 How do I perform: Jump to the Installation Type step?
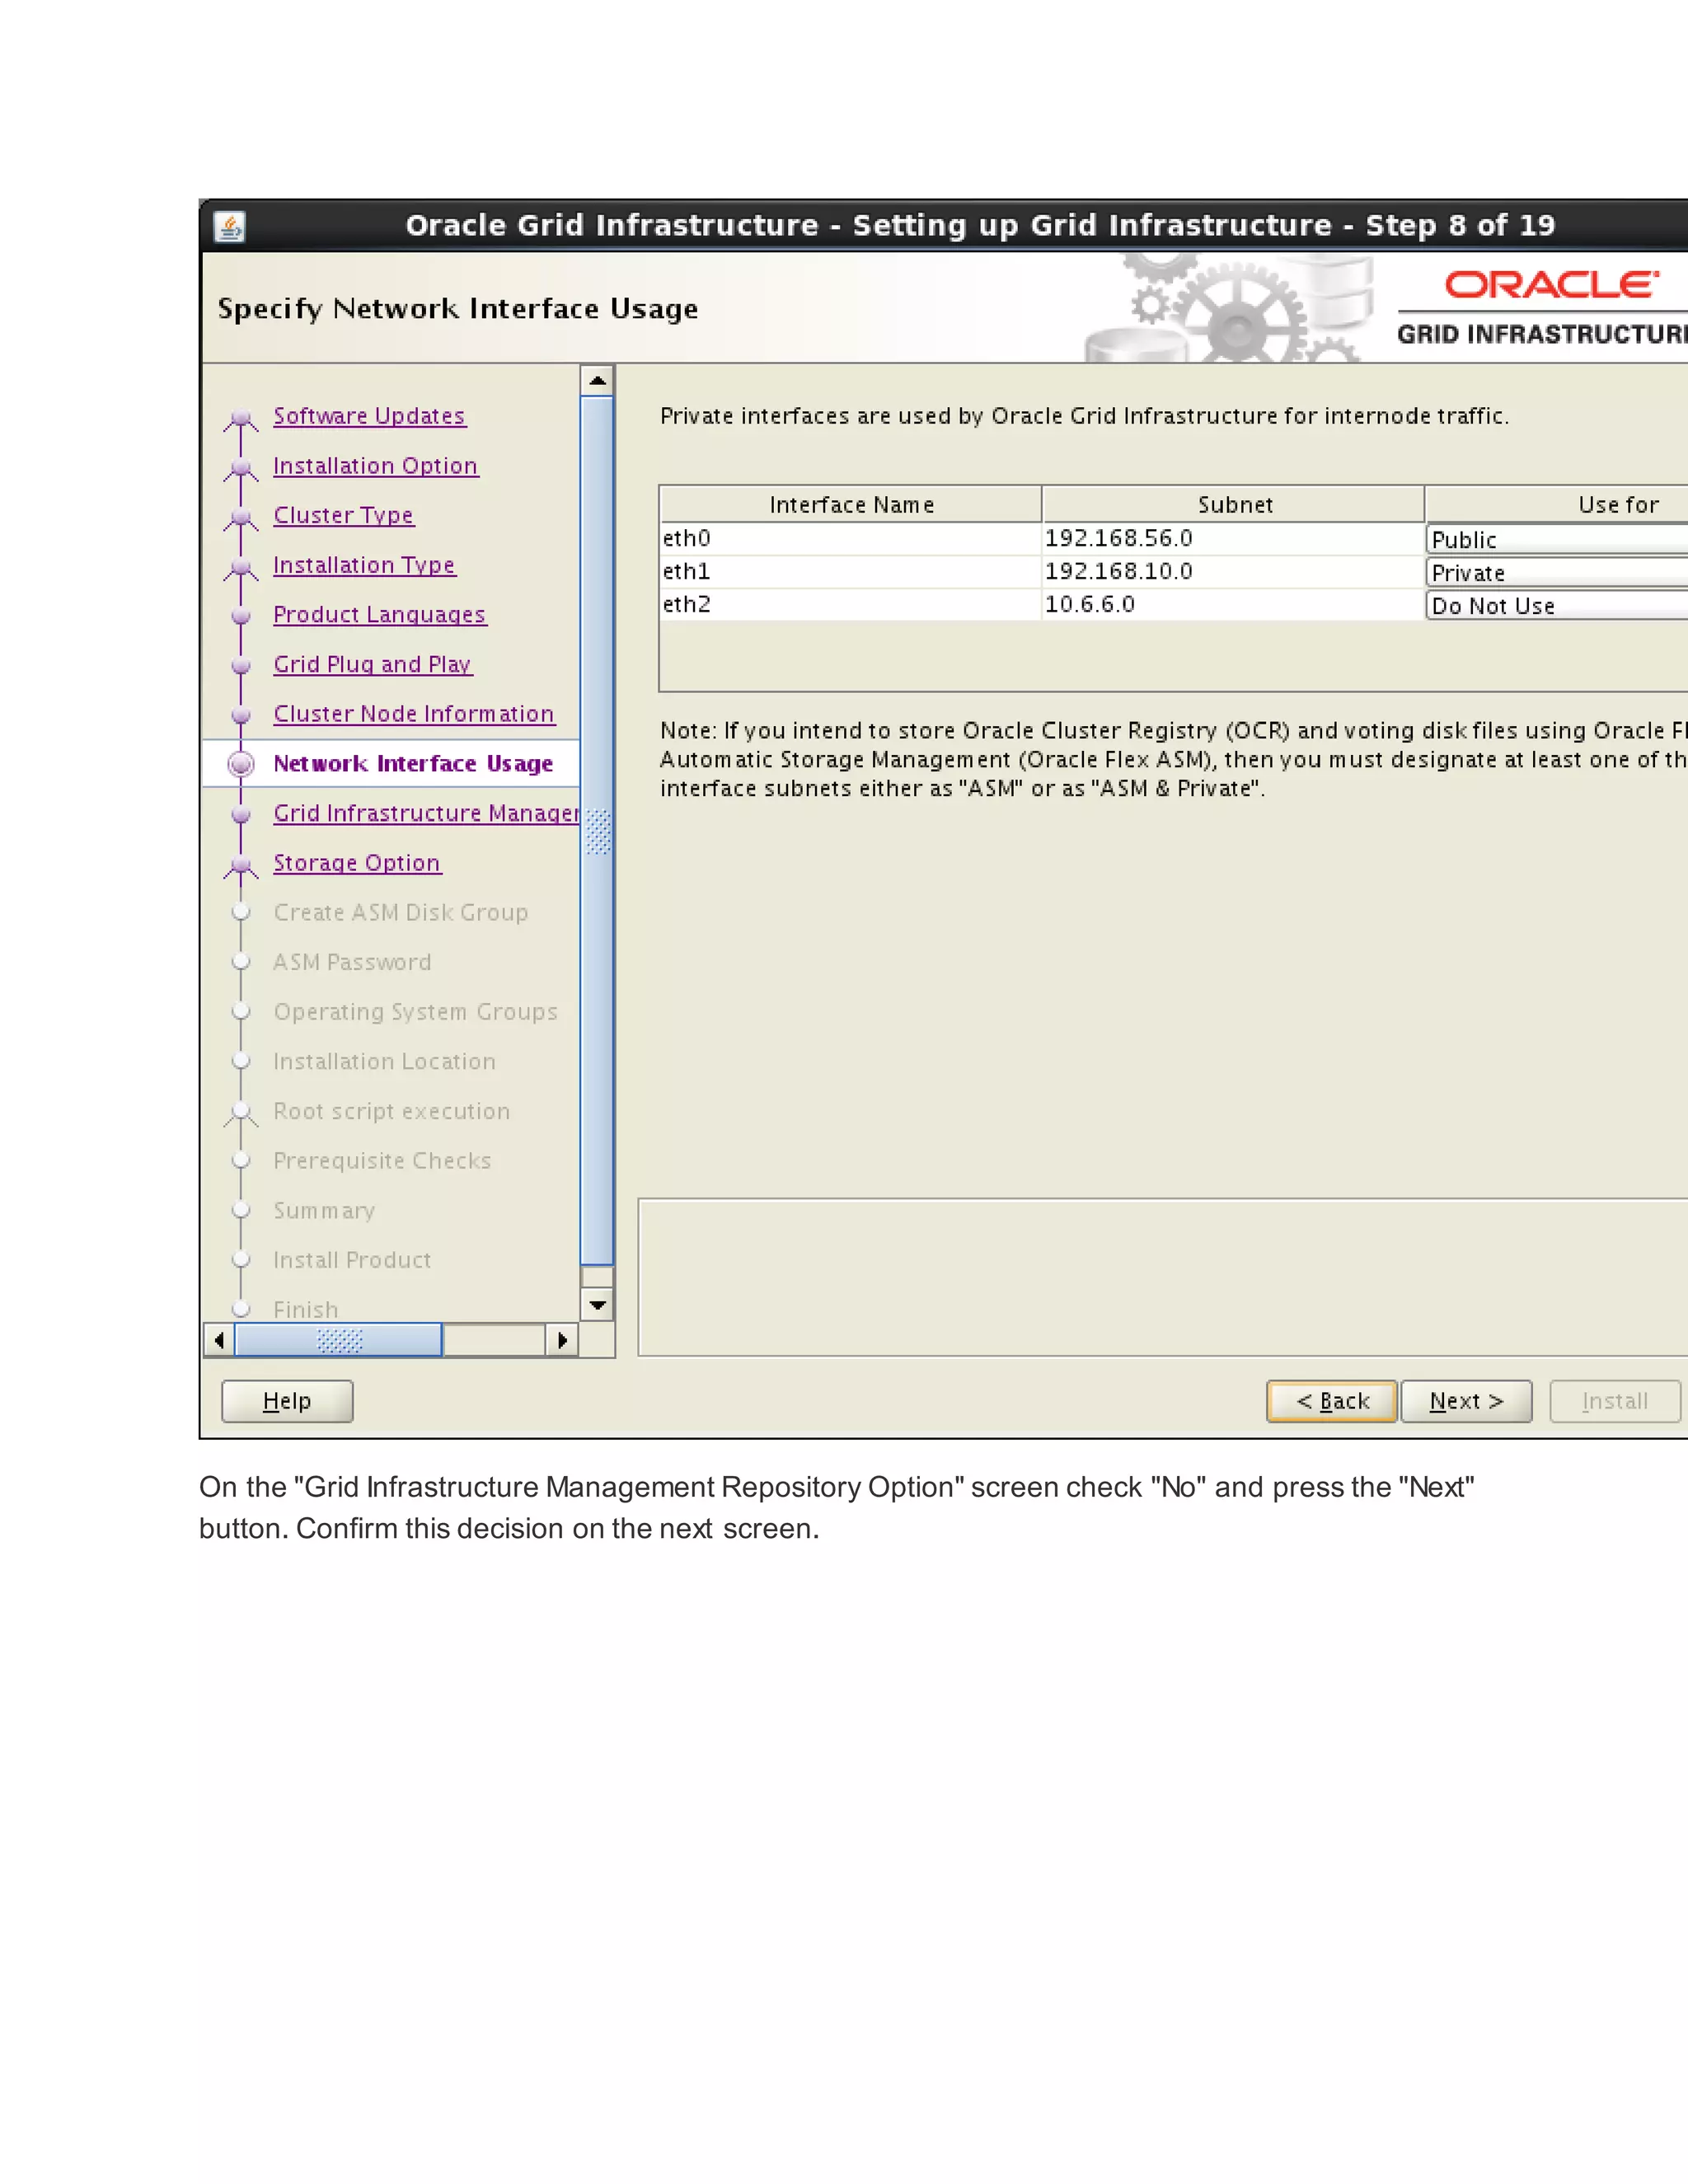click(364, 565)
